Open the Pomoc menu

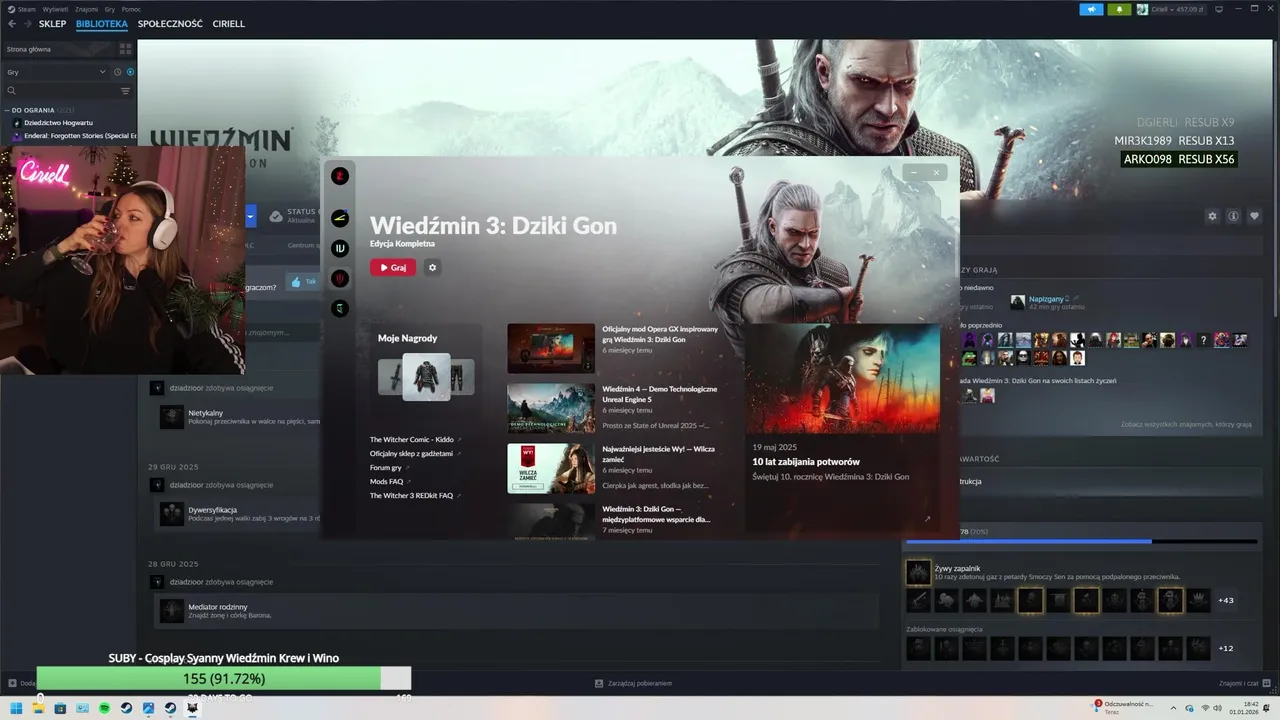click(x=131, y=9)
